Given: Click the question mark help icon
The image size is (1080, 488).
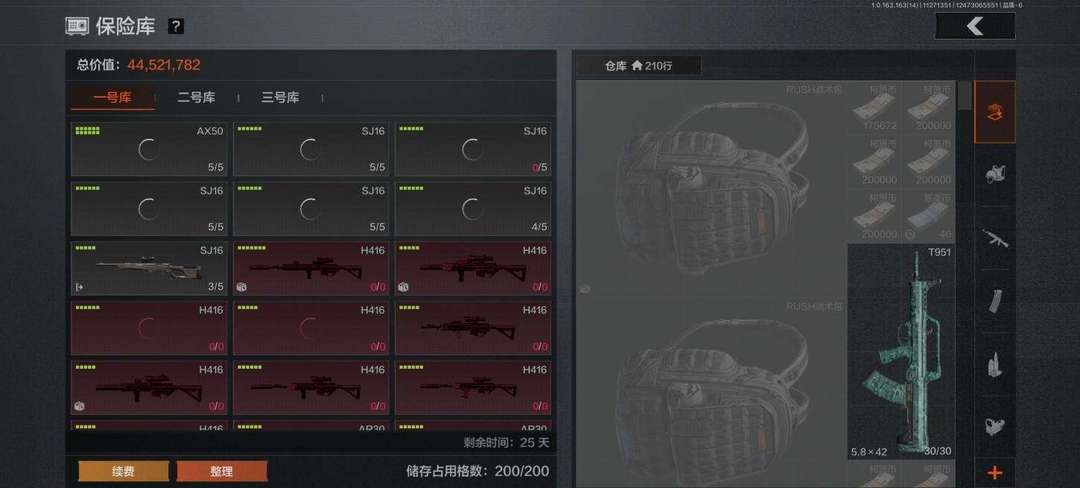Looking at the screenshot, I should coord(176,27).
